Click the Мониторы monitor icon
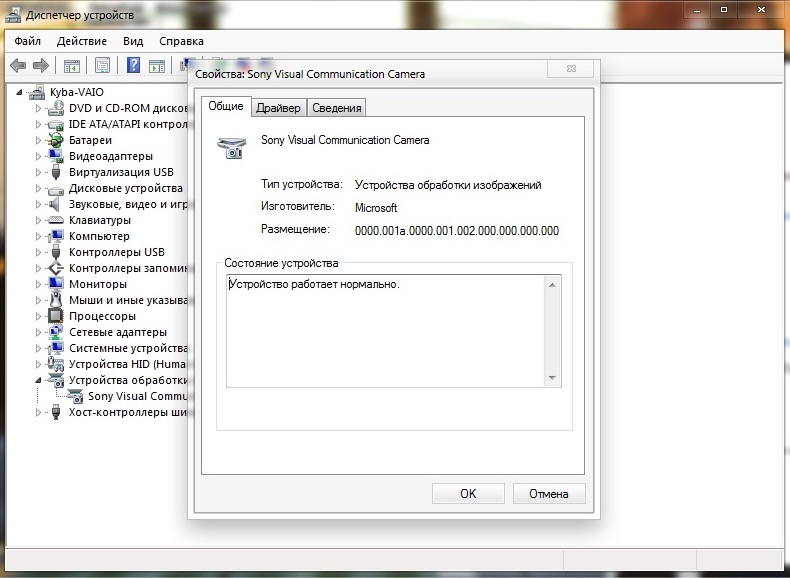 tap(56, 284)
